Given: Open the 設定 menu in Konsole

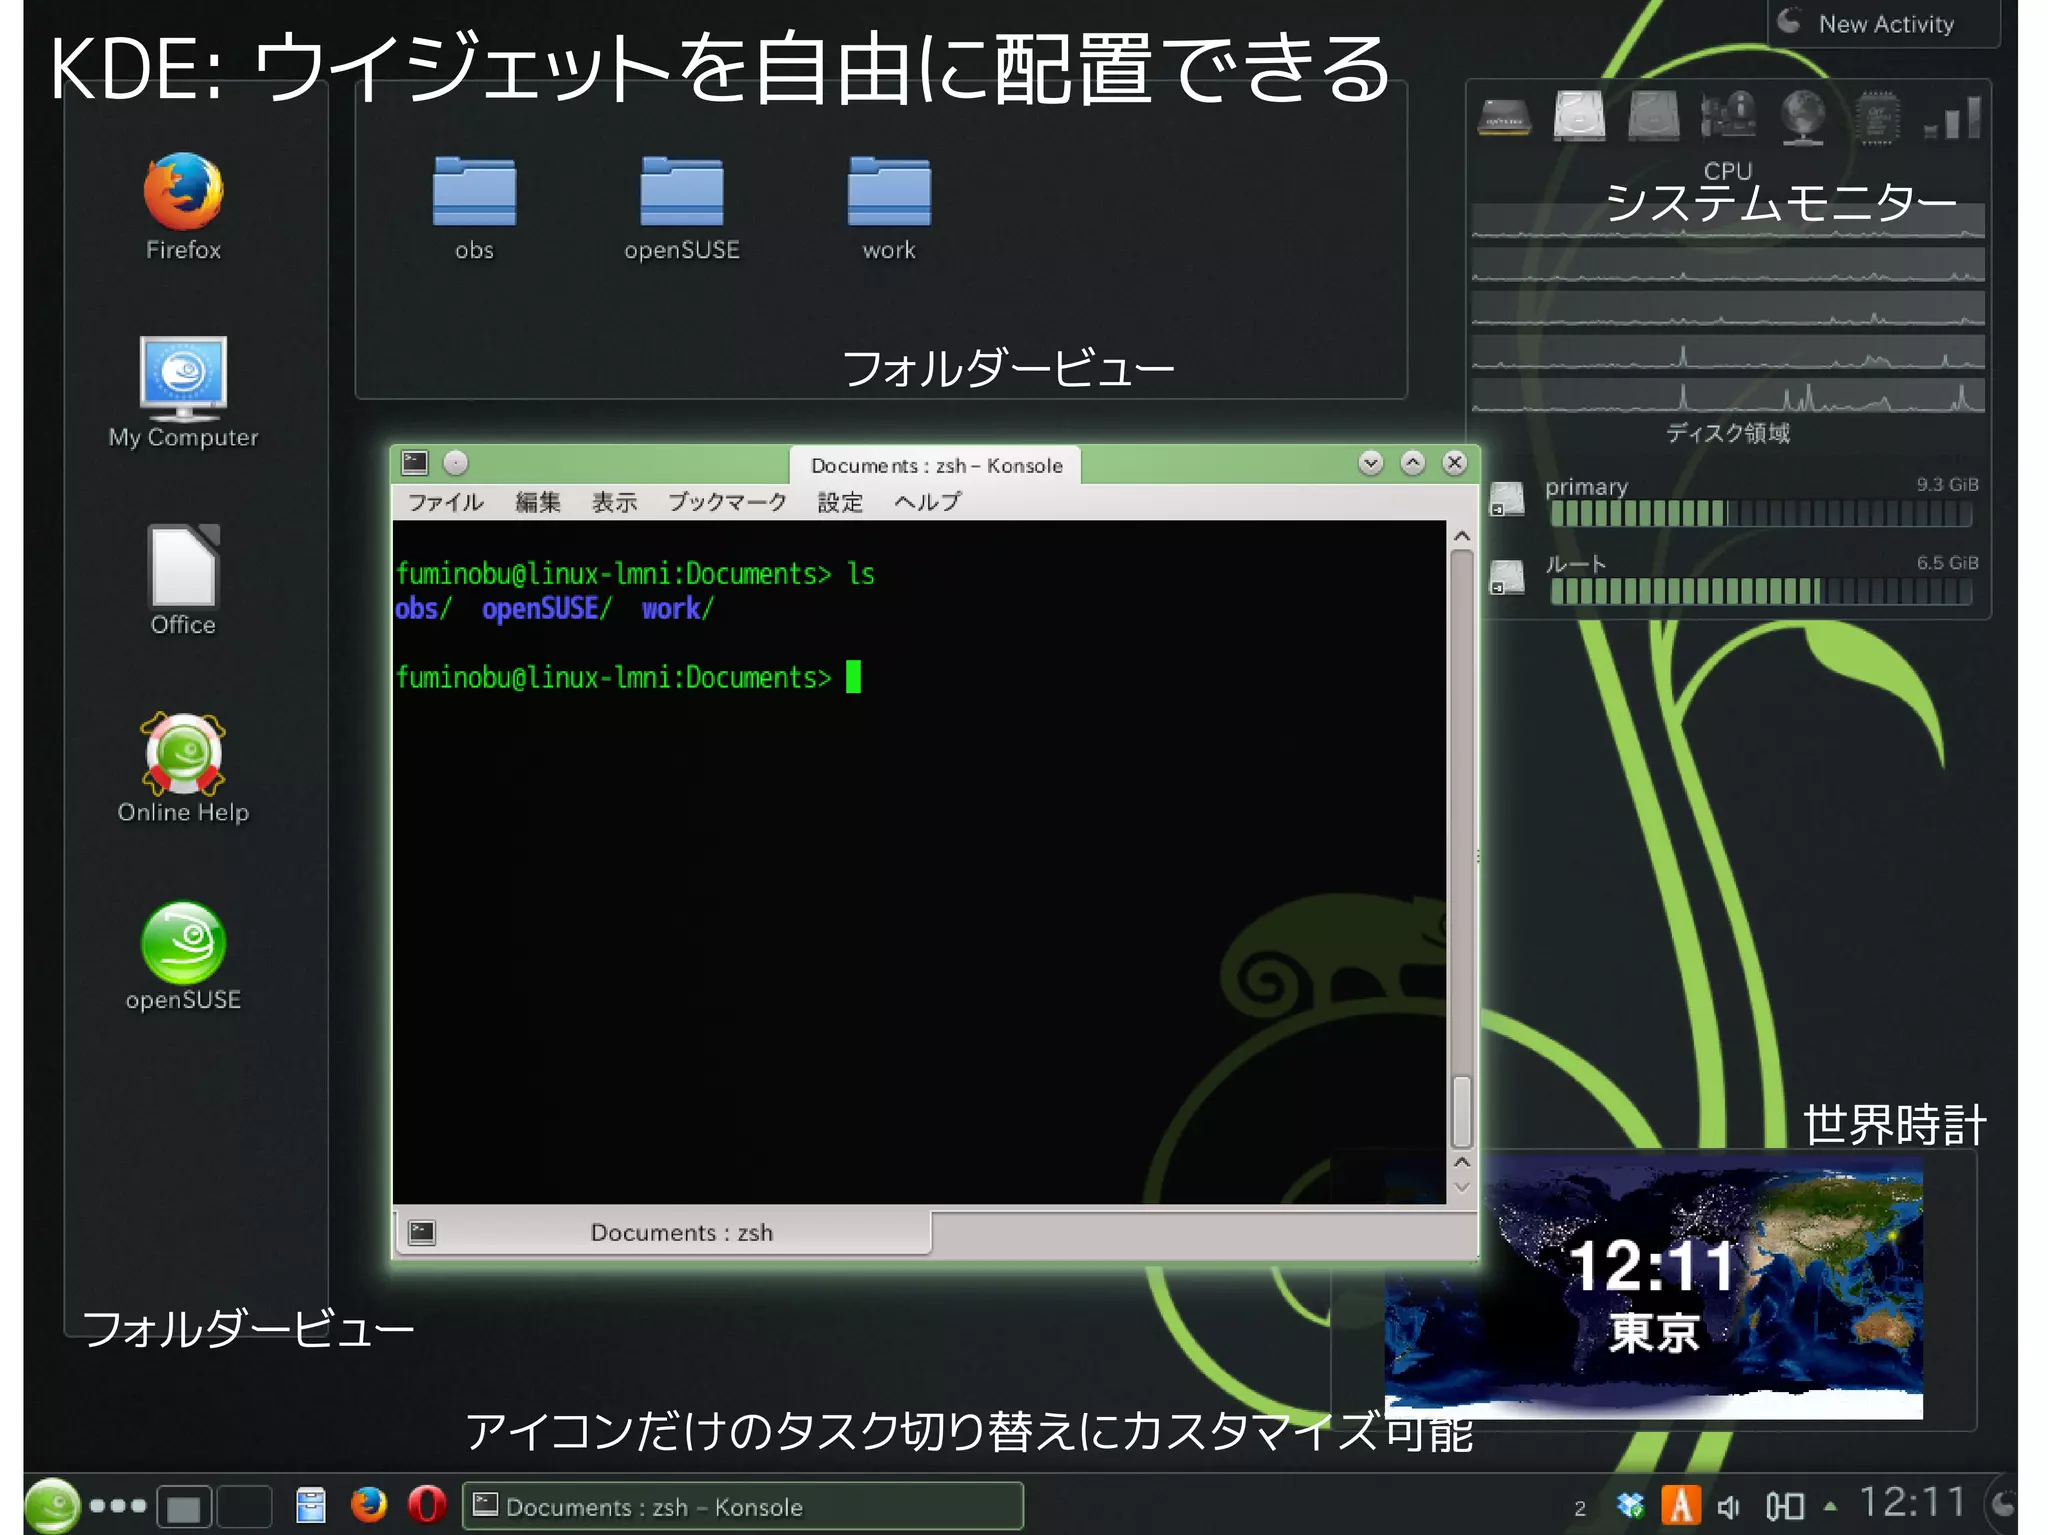Looking at the screenshot, I should pyautogui.click(x=840, y=502).
